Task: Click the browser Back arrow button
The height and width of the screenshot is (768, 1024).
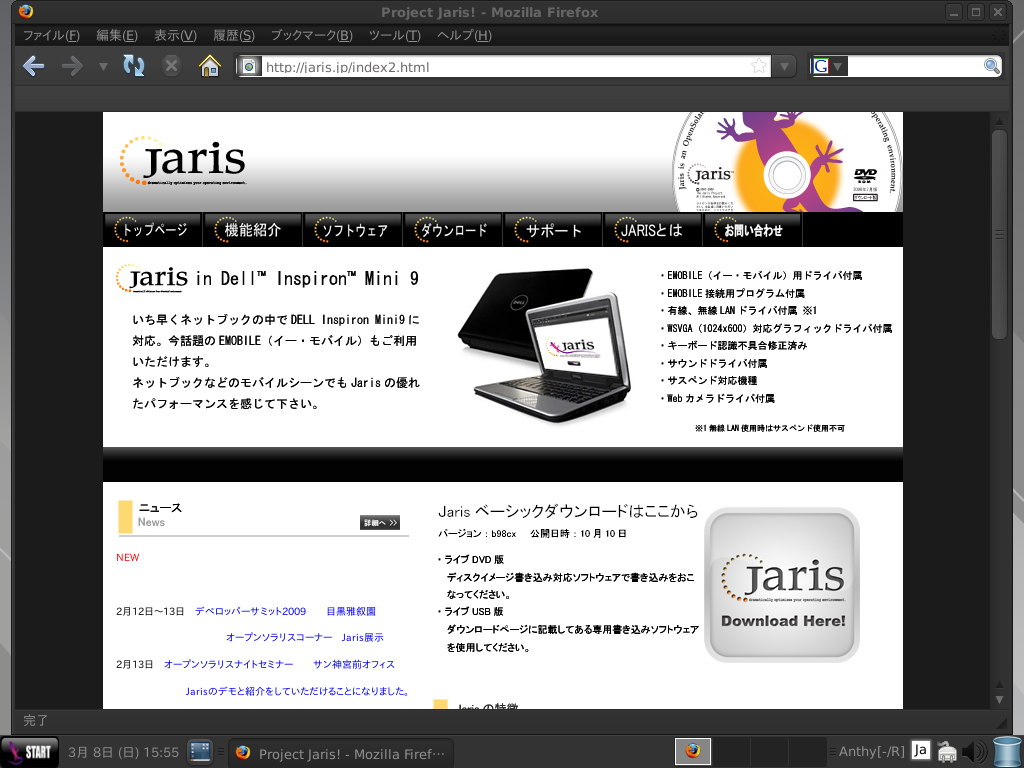Action: click(x=33, y=66)
